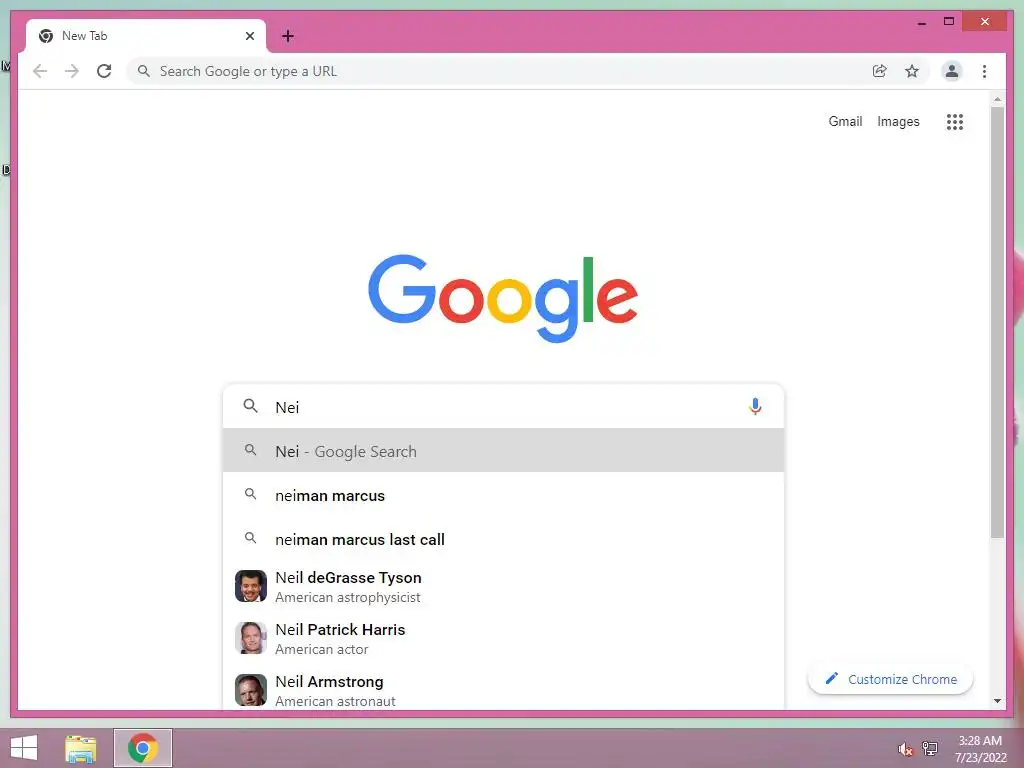Open the Chrome three-dot menu
Image resolution: width=1024 pixels, height=768 pixels.
click(x=984, y=71)
